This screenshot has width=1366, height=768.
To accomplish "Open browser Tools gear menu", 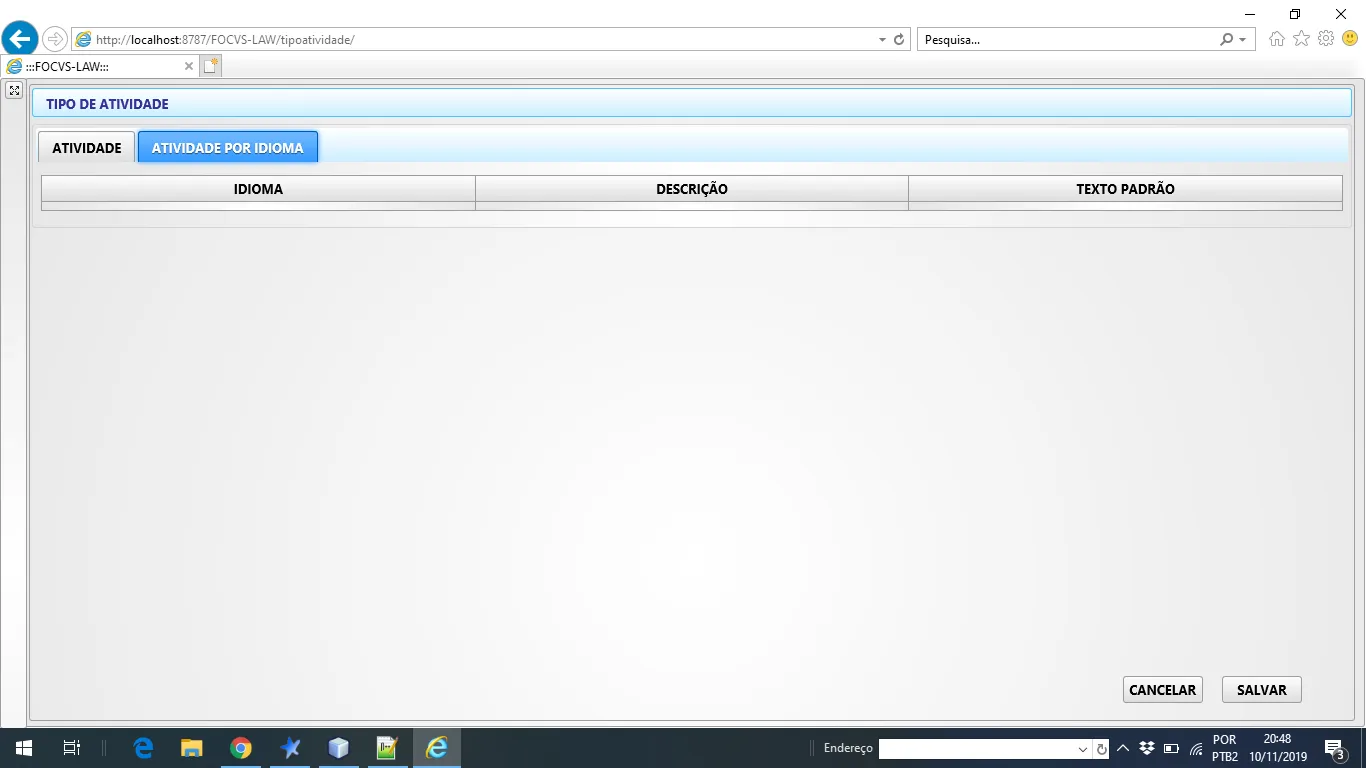I will pos(1326,39).
